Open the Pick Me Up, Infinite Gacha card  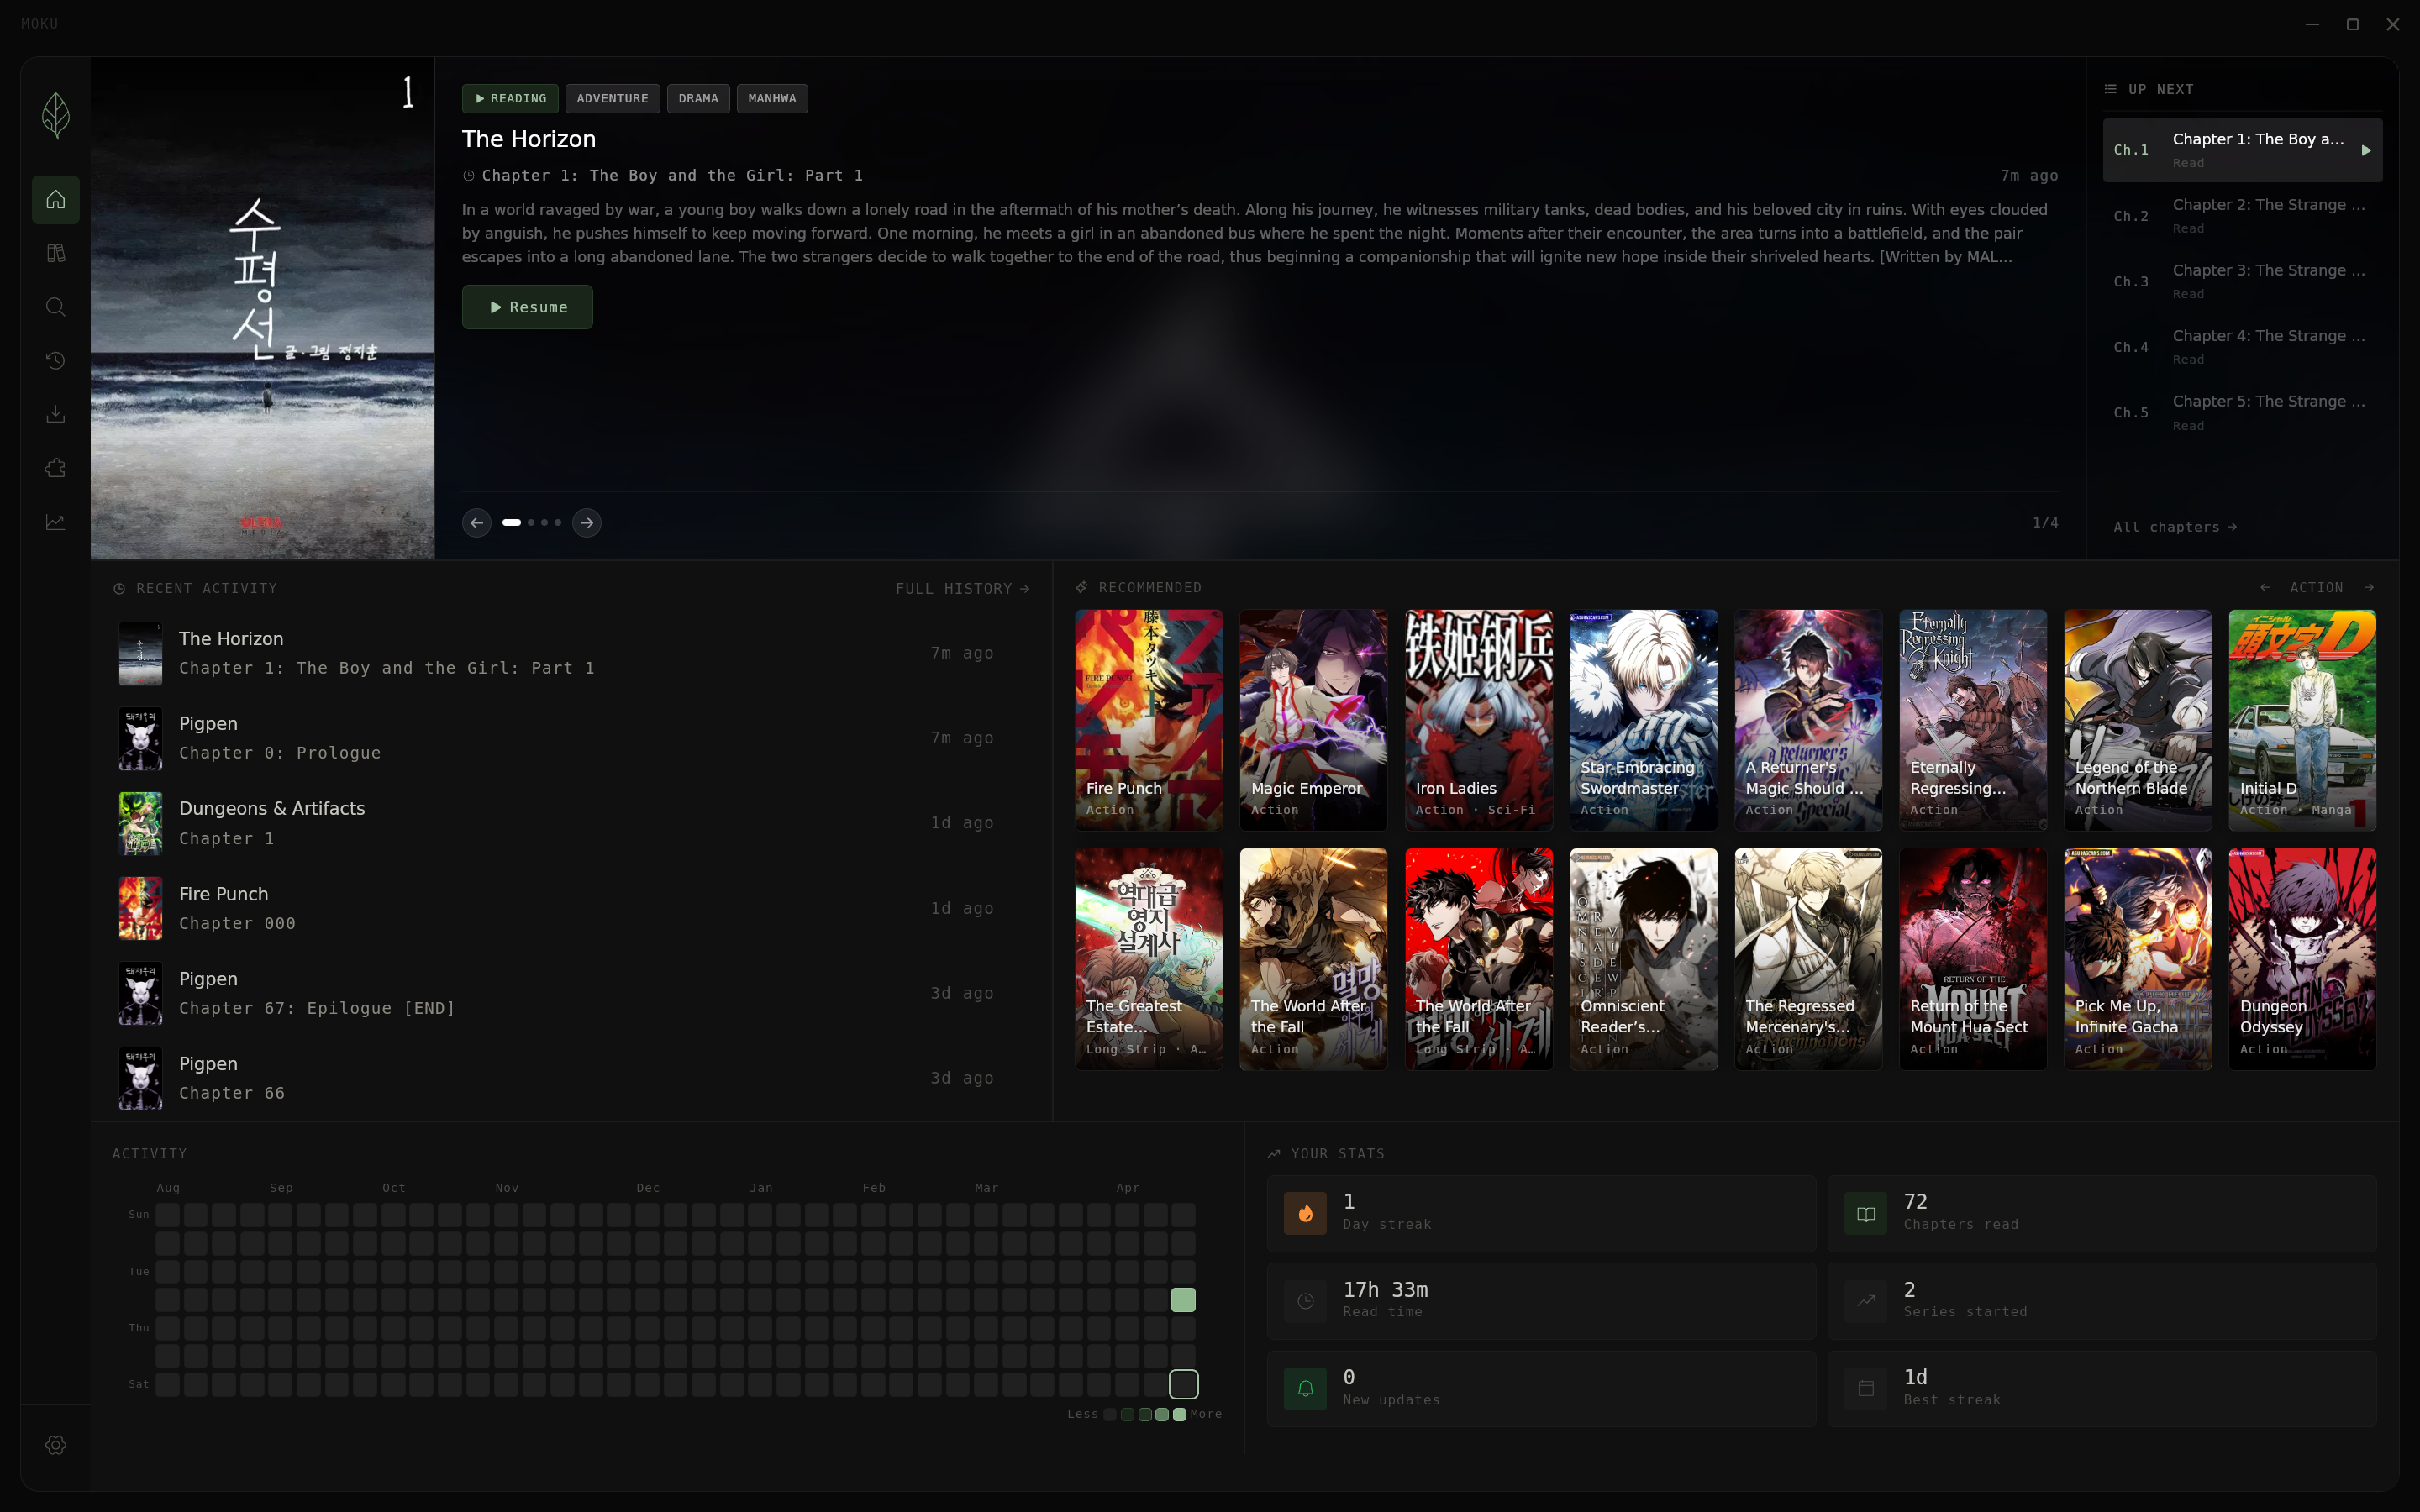click(x=2137, y=959)
